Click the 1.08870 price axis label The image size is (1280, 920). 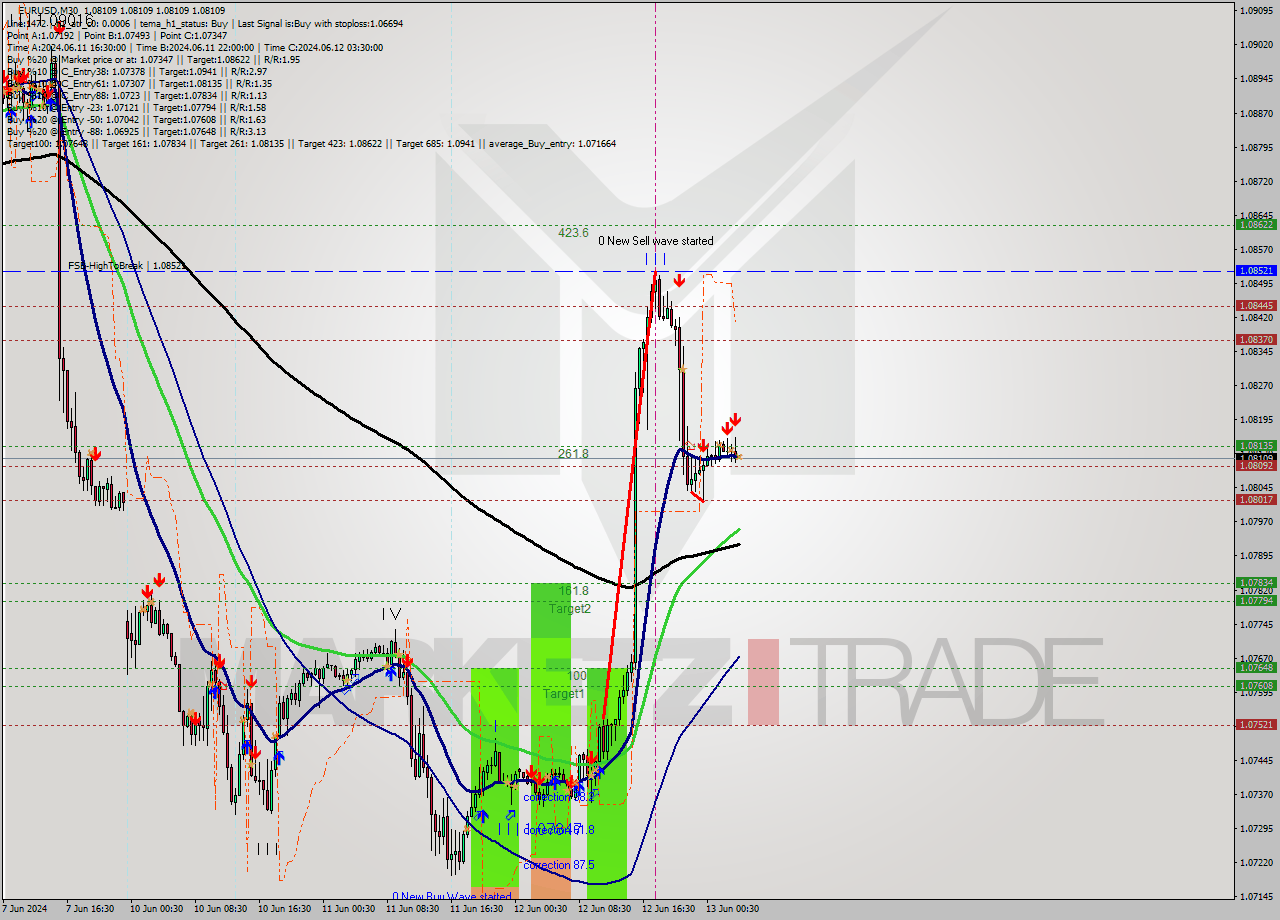(x=1257, y=113)
